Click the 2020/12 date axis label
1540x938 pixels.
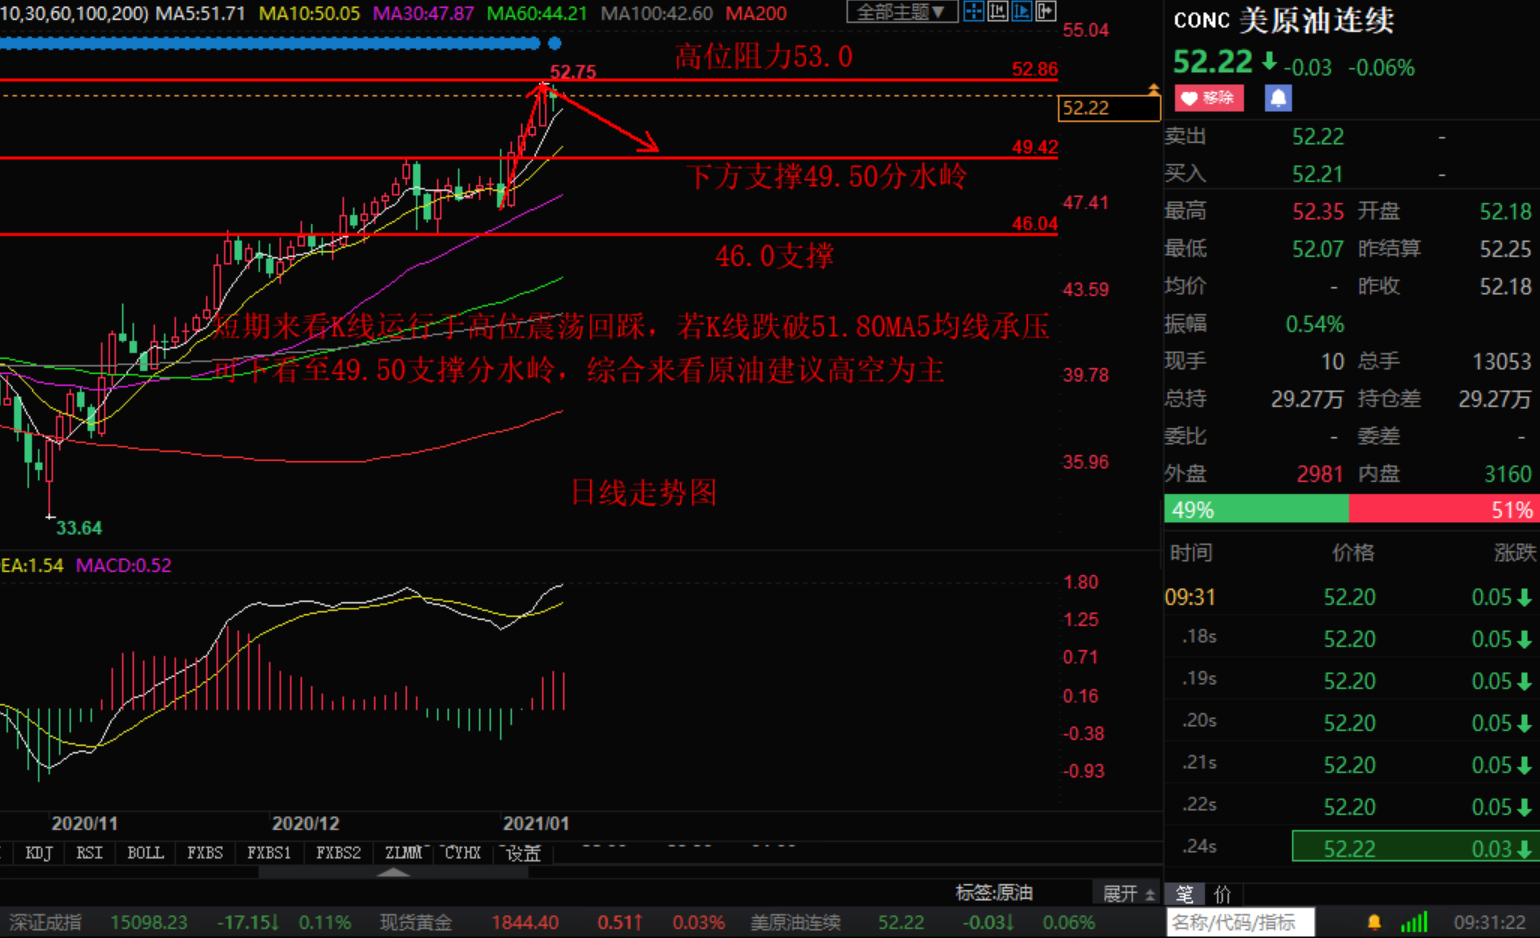(x=306, y=823)
